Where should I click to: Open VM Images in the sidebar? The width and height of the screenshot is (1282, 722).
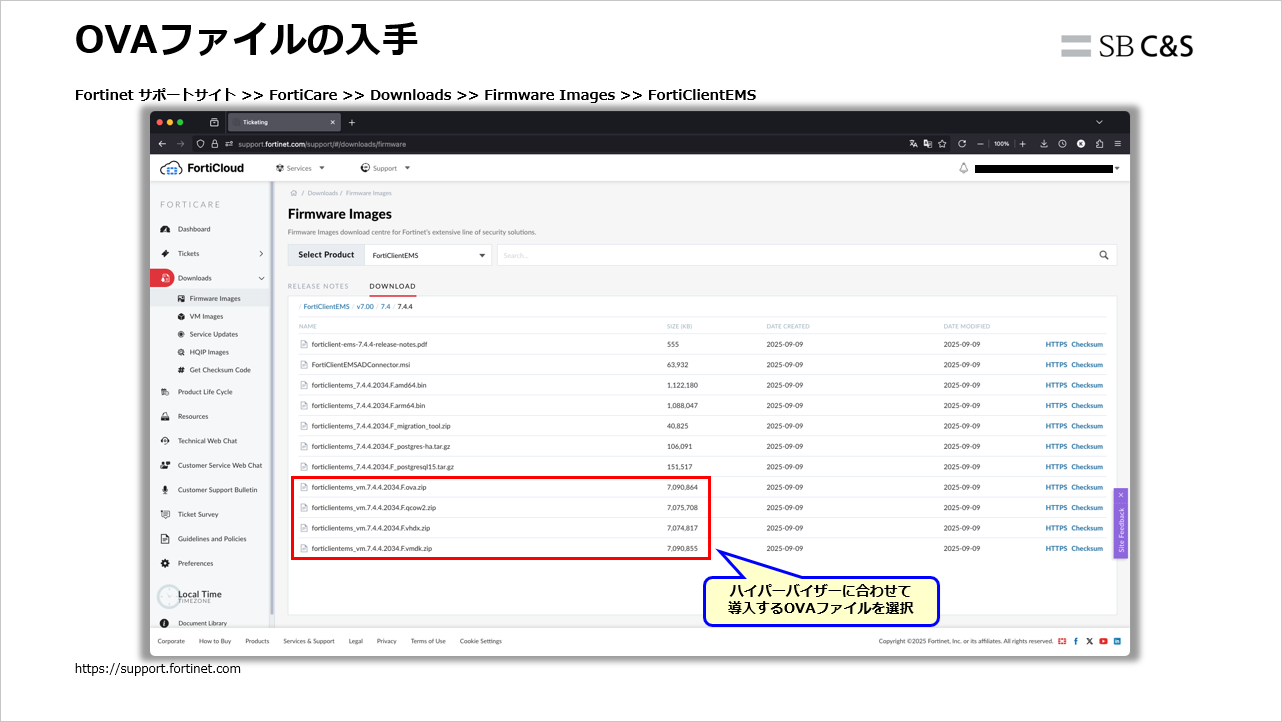(206, 316)
